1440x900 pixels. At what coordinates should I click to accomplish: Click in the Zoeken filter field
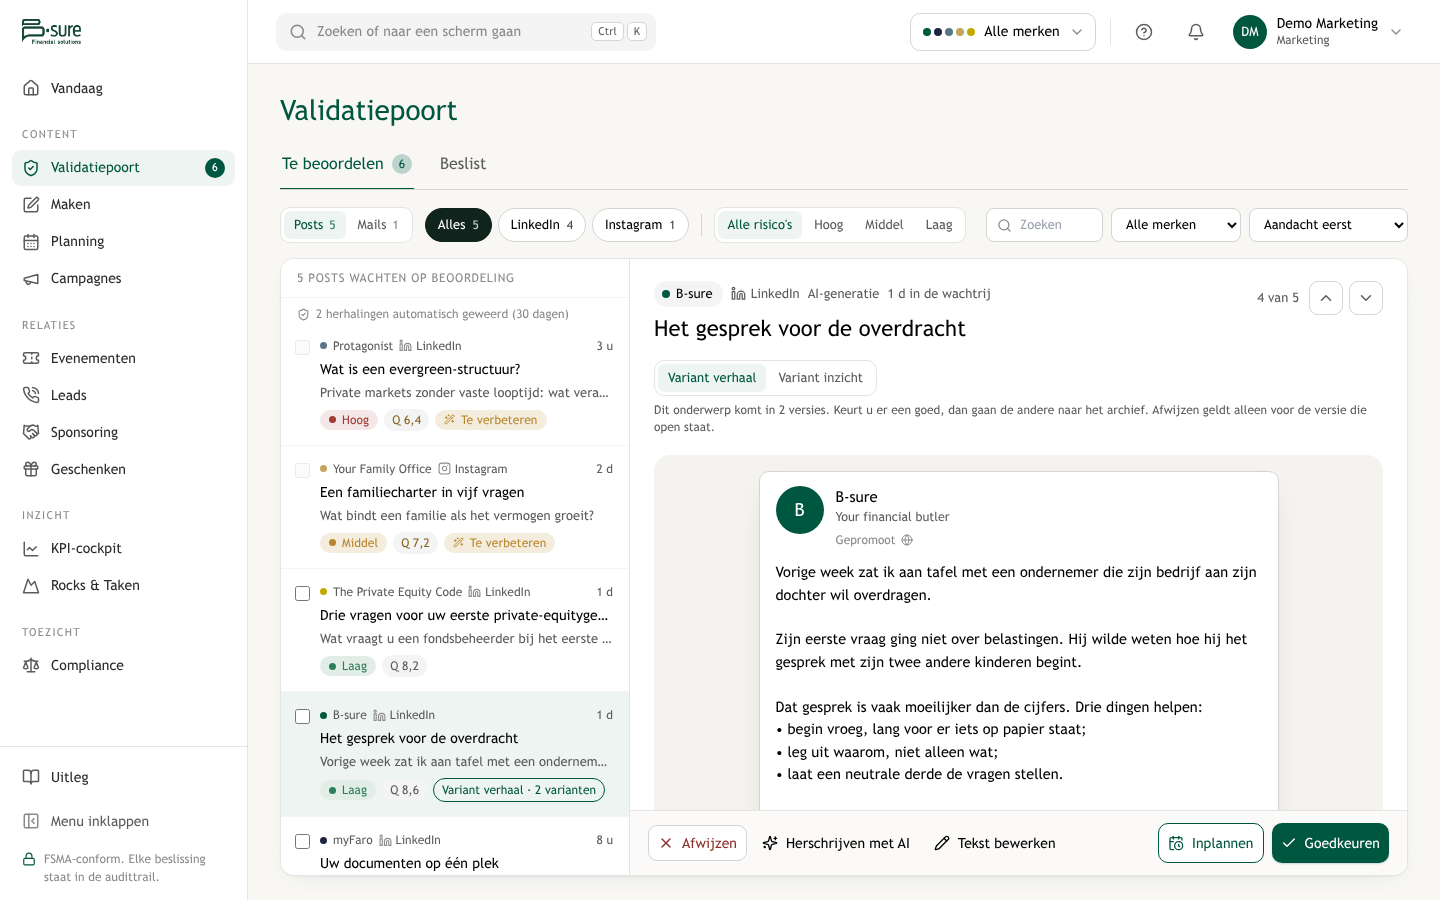1044,225
